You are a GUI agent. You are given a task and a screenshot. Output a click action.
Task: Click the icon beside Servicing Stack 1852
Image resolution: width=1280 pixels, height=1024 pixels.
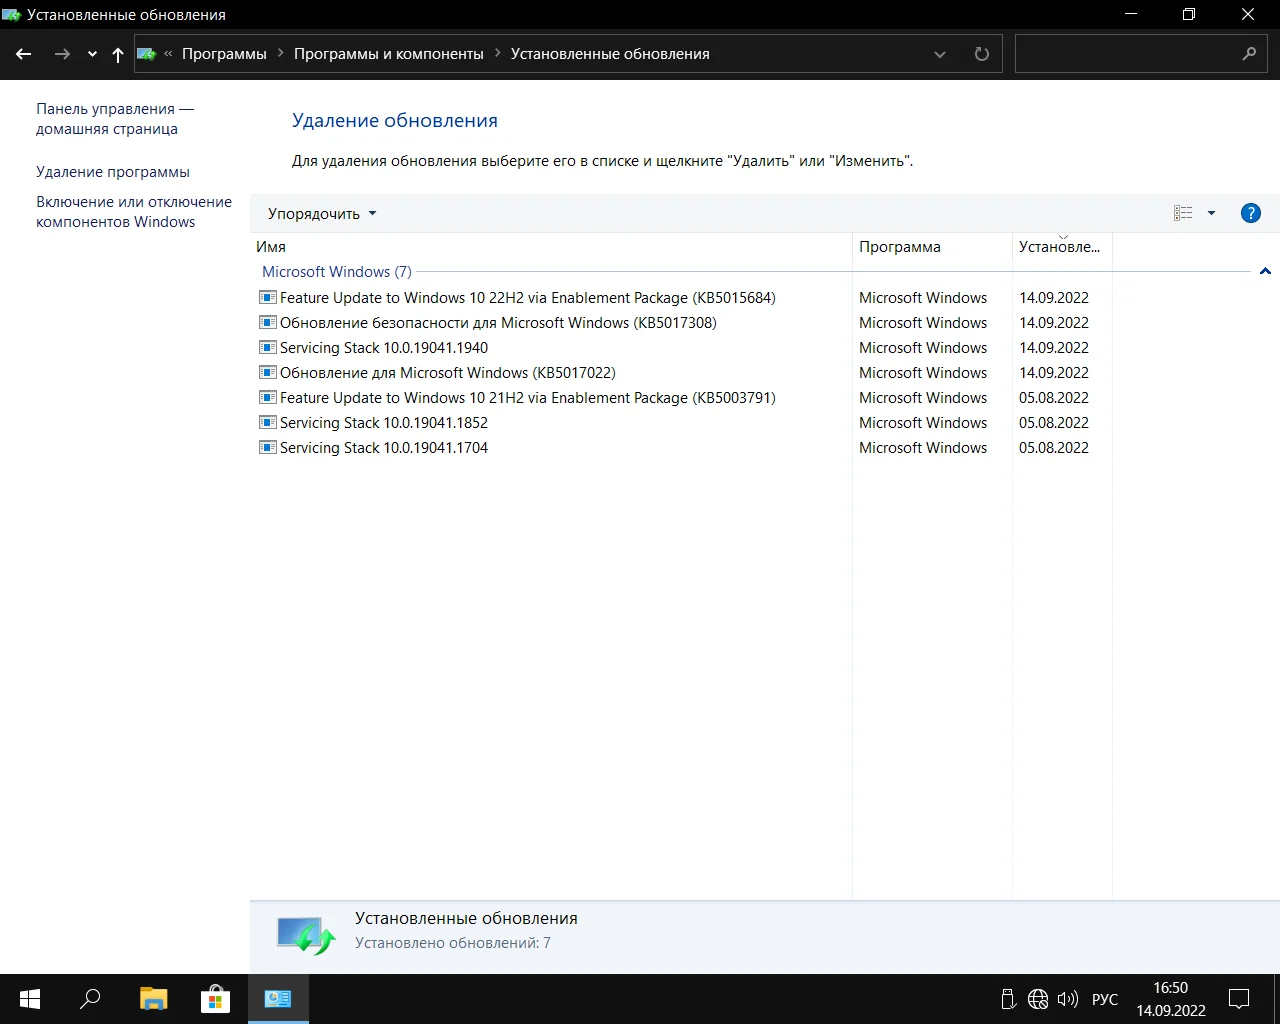coord(268,422)
